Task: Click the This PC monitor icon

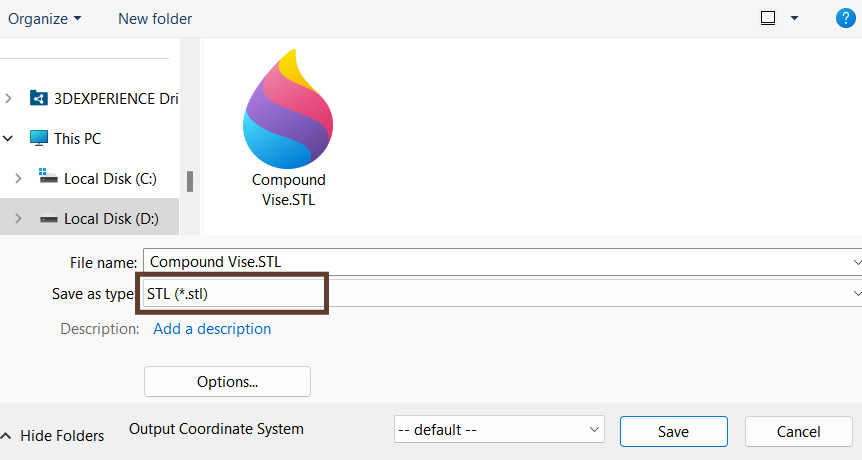Action: [x=39, y=138]
